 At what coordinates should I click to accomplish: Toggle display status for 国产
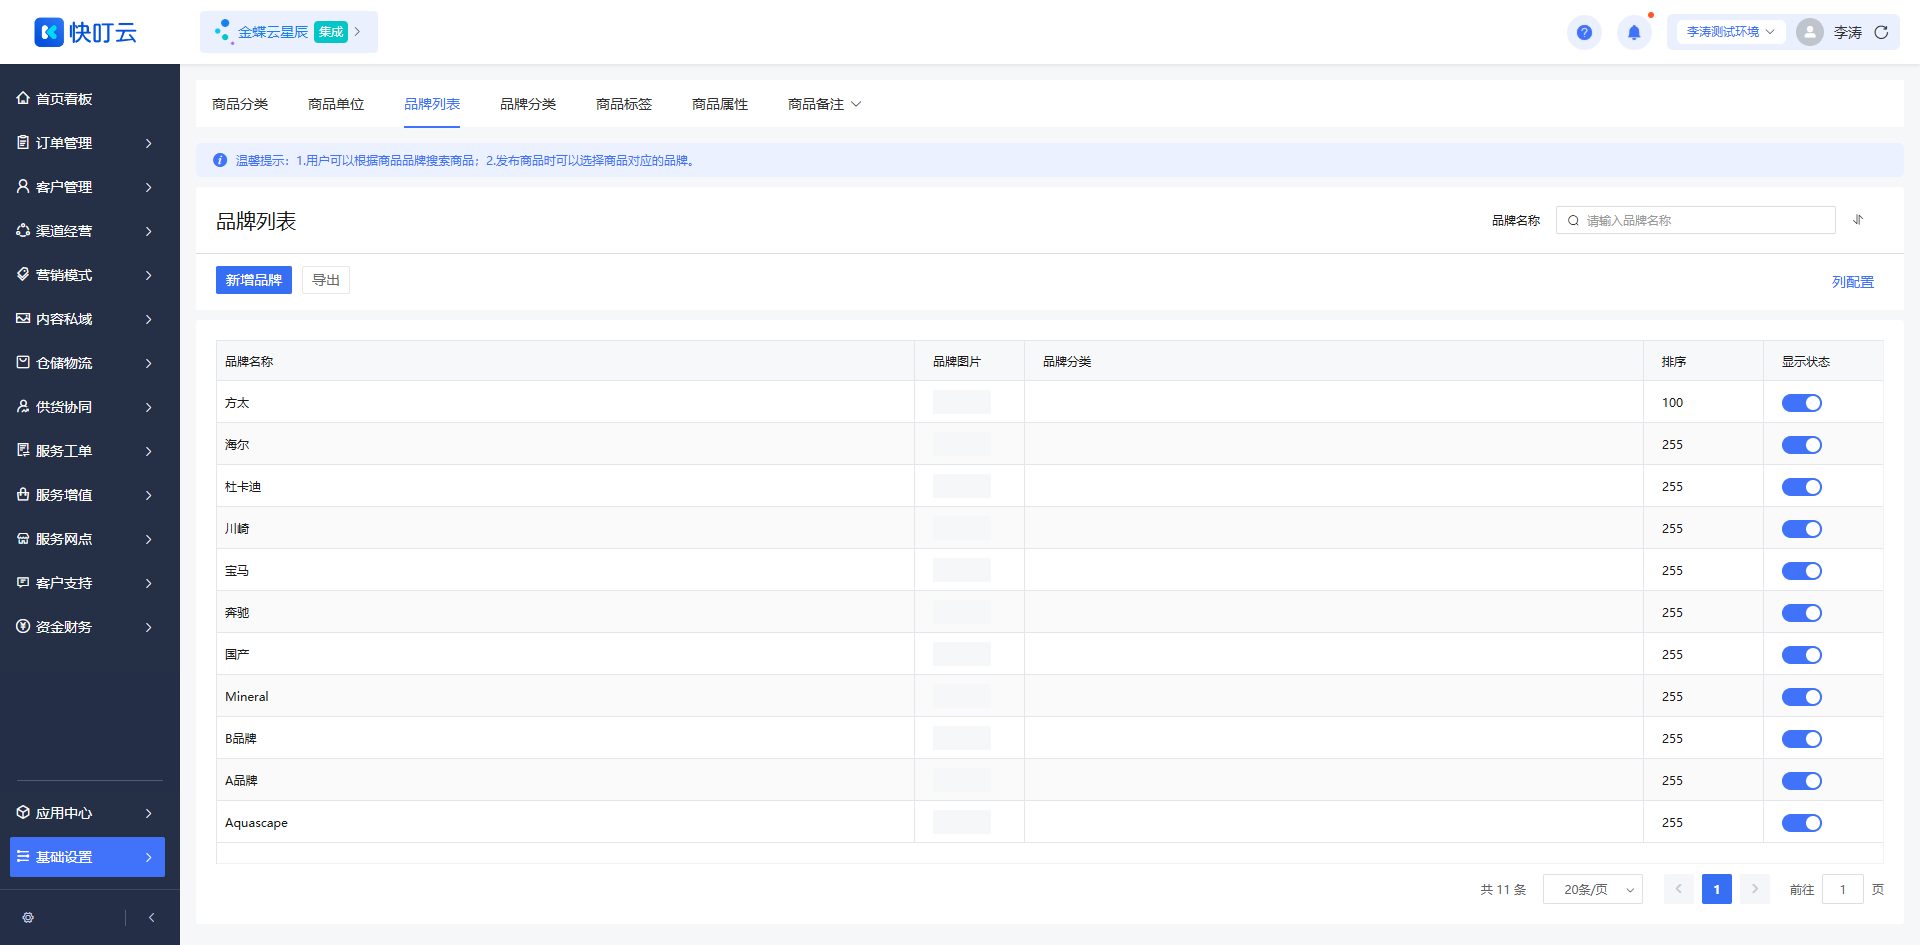point(1802,655)
